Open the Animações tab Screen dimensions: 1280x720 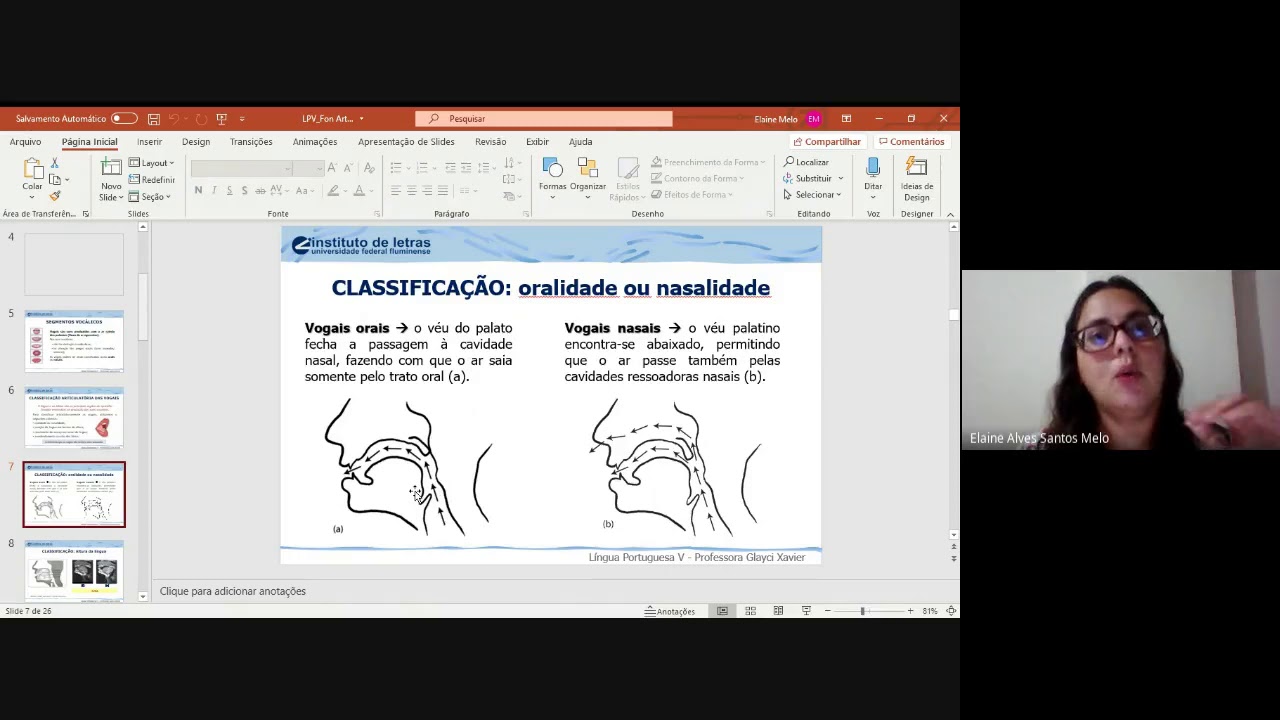click(x=315, y=142)
